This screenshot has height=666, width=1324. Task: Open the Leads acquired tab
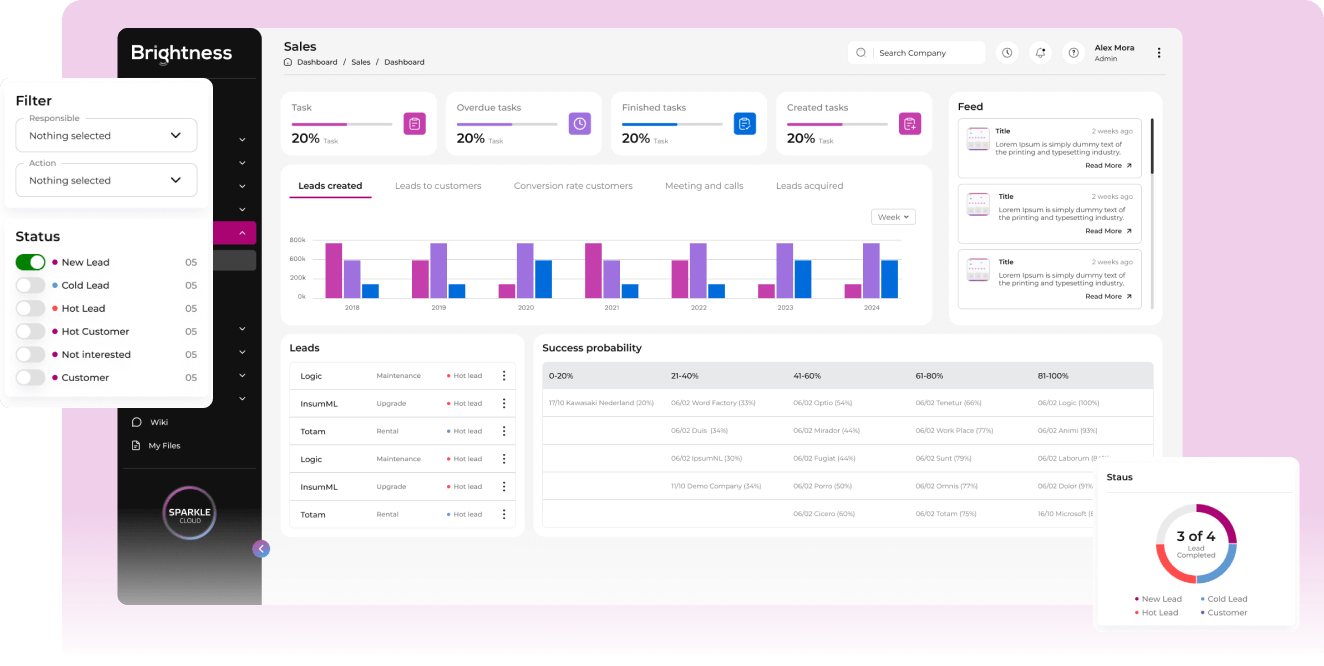[x=809, y=186]
